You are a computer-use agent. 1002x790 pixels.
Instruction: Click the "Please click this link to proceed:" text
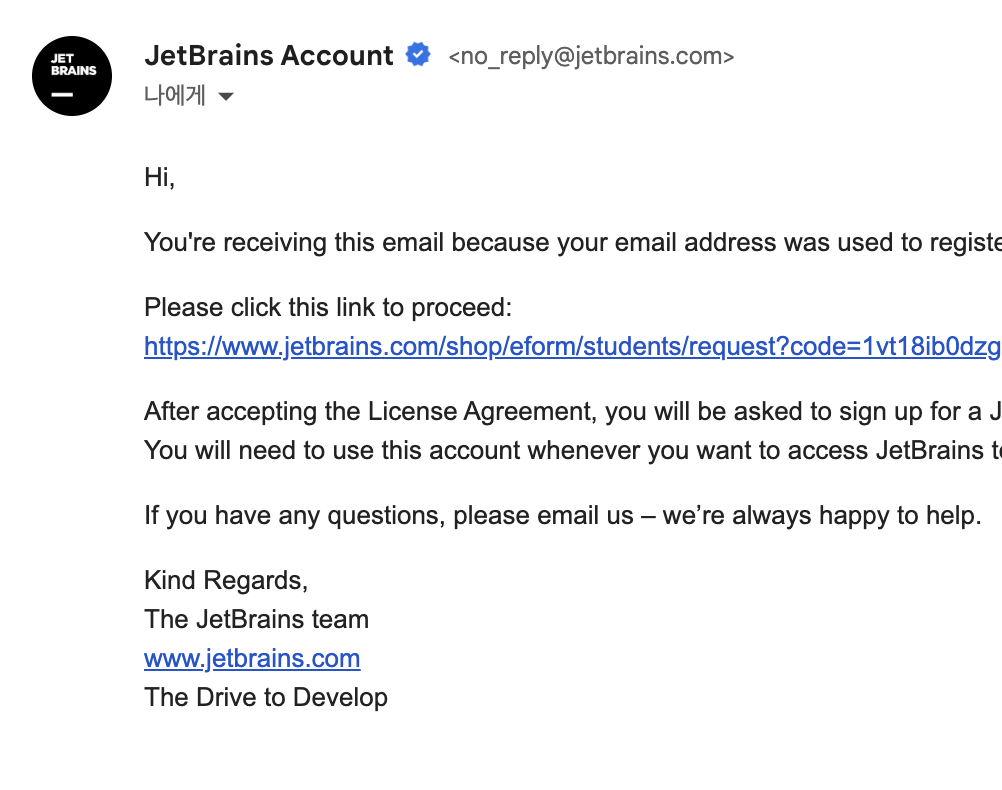(x=328, y=307)
